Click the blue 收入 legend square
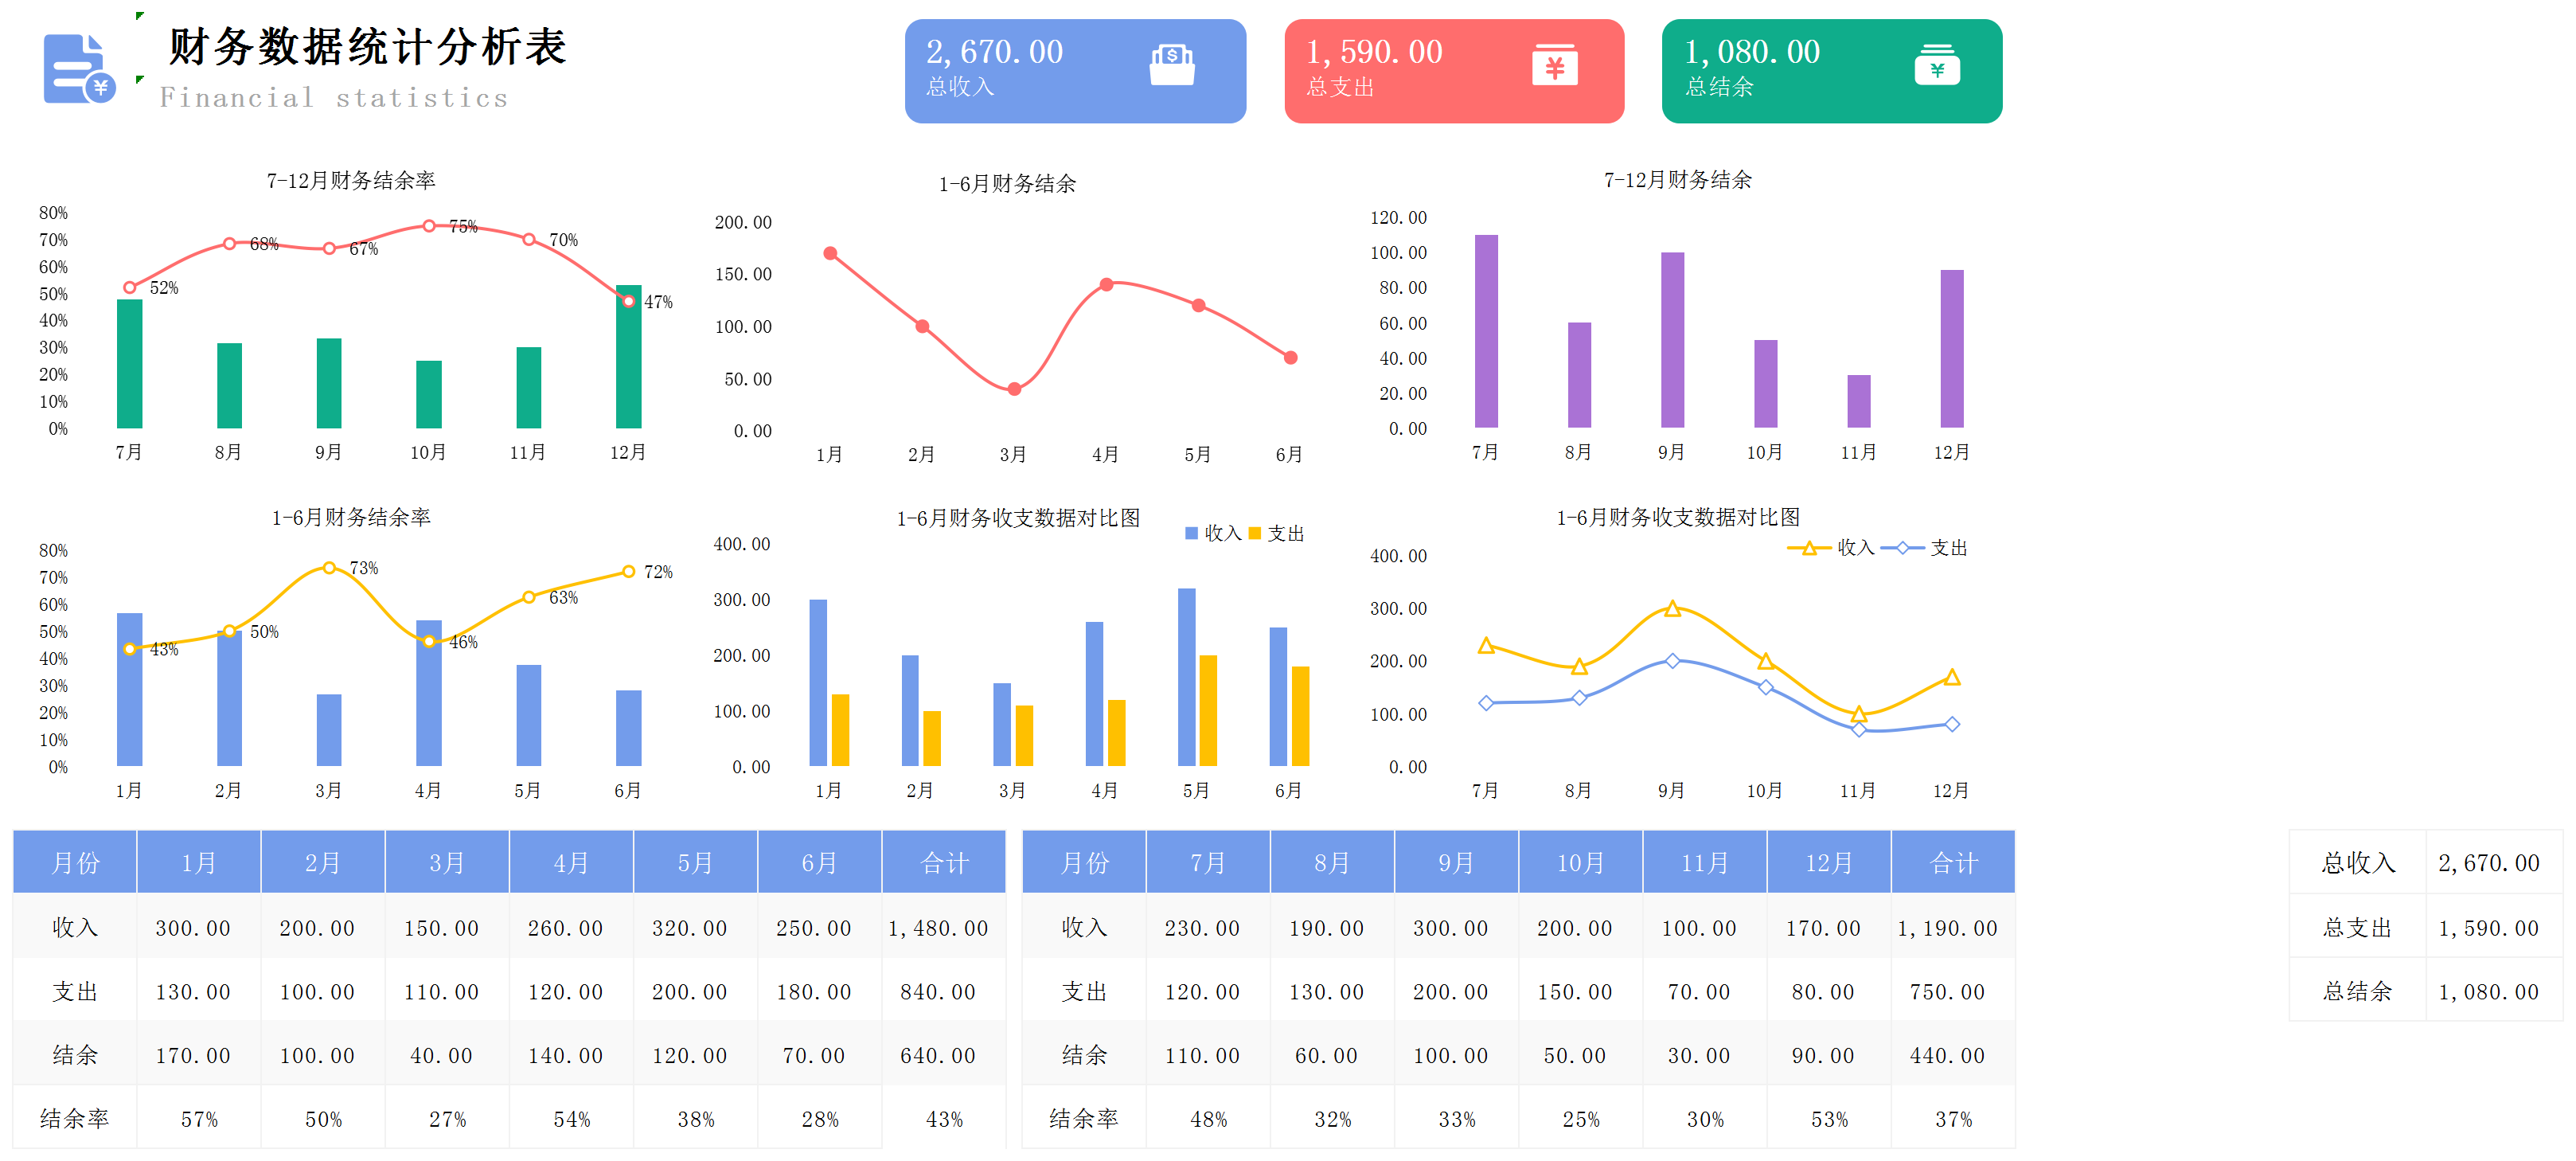This screenshot has width=2576, height=1161. pos(1191,533)
